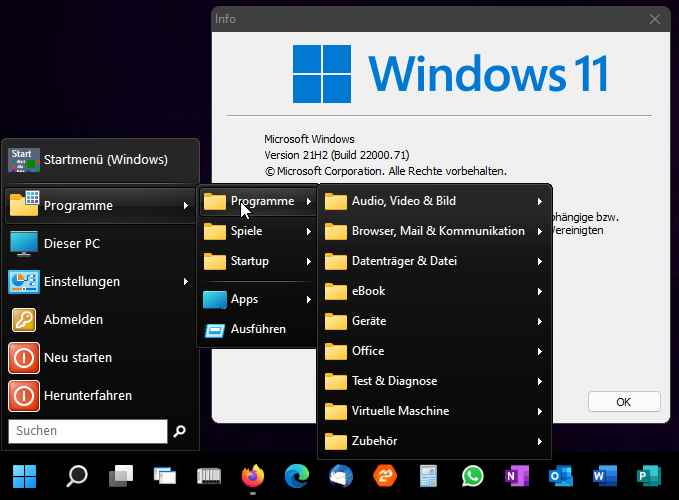679x500 pixels.
Task: Expand Startup submenu arrow
Action: pyautogui.click(x=308, y=261)
